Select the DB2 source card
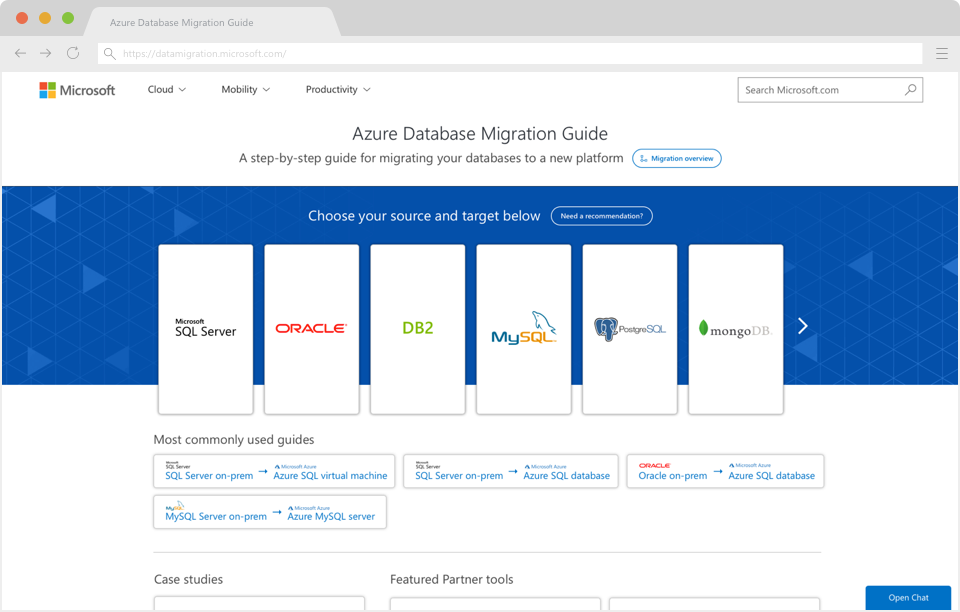The width and height of the screenshot is (960, 612). [418, 329]
